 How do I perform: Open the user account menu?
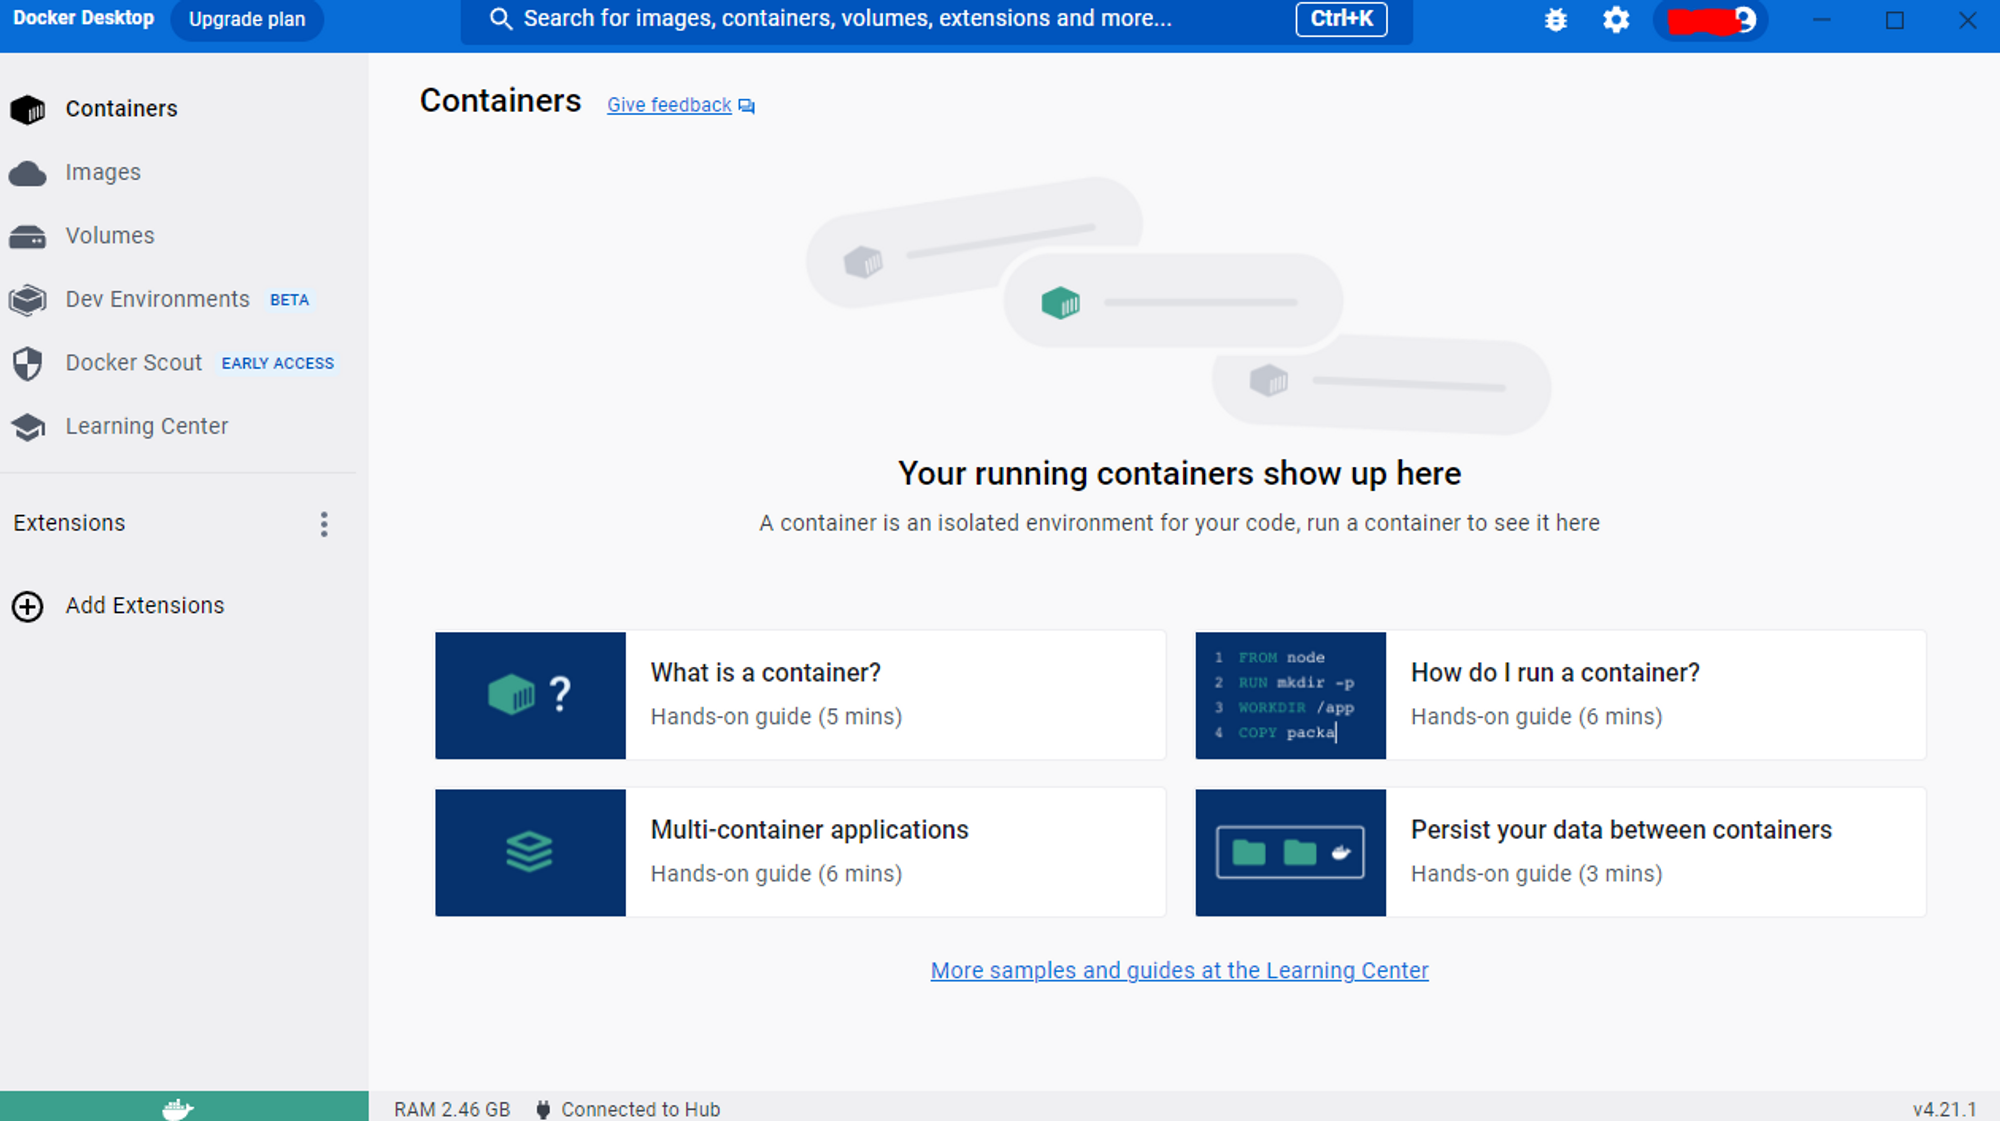pos(1711,20)
